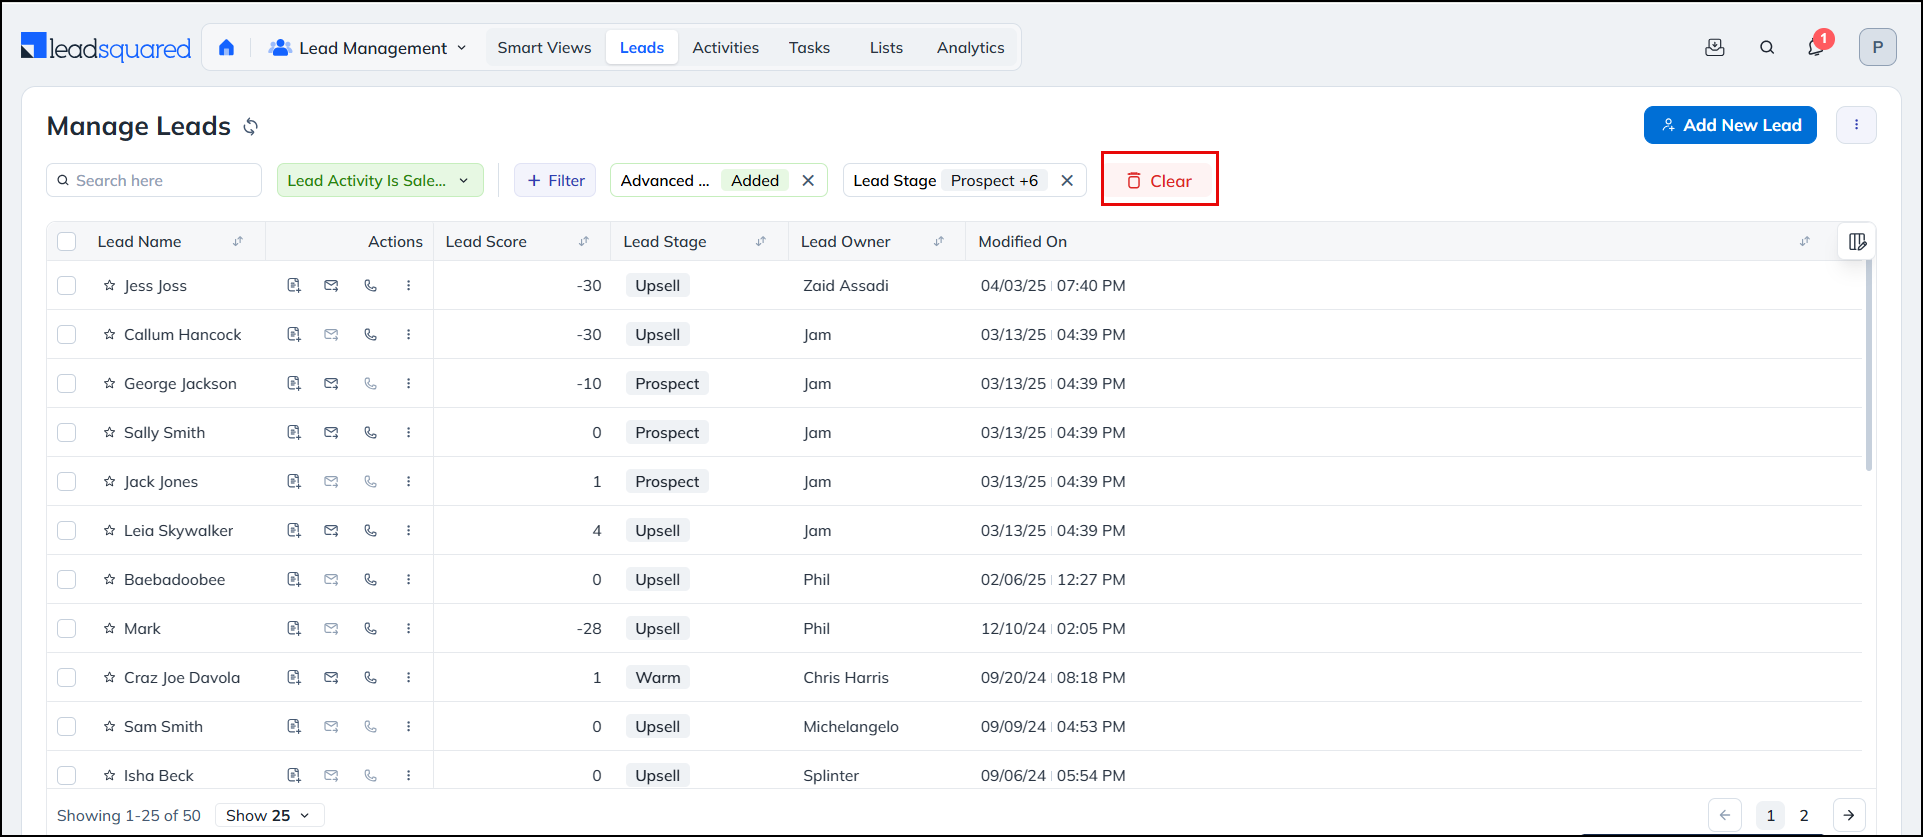Image resolution: width=1923 pixels, height=837 pixels.
Task: Expand the Lead Management dropdown
Action: 368,48
